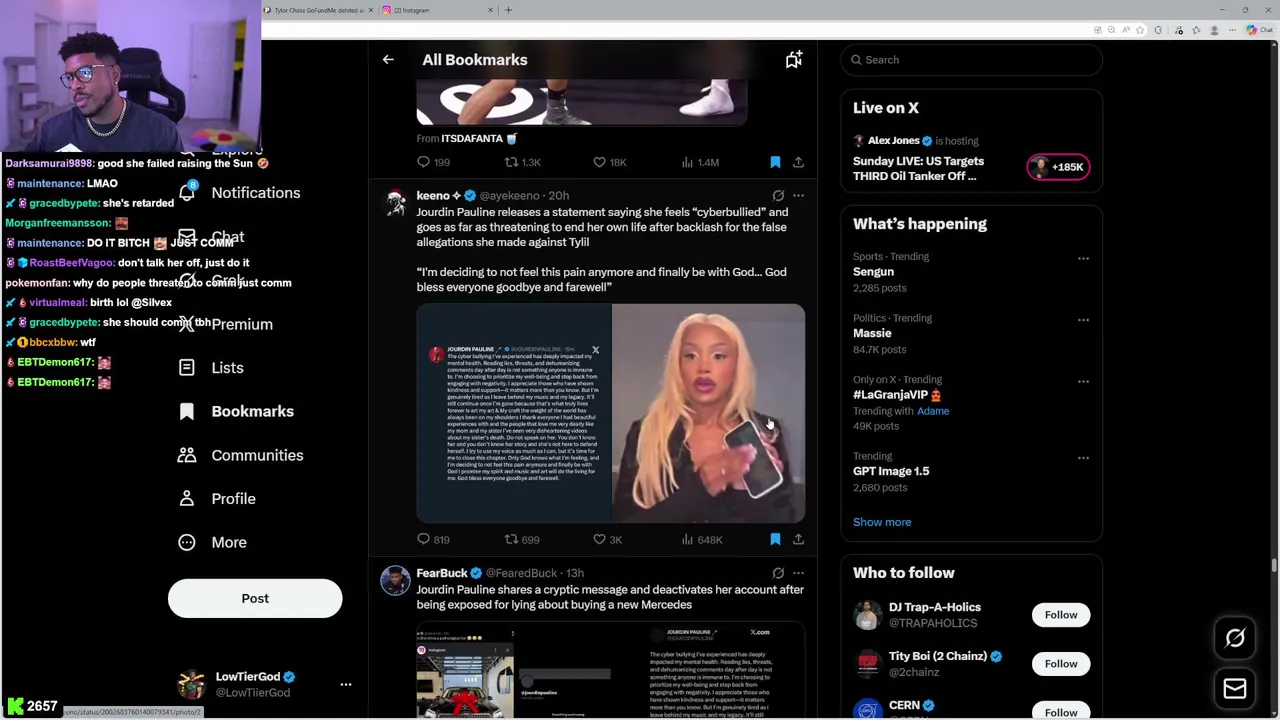Open Lists in the sidebar

point(212,368)
